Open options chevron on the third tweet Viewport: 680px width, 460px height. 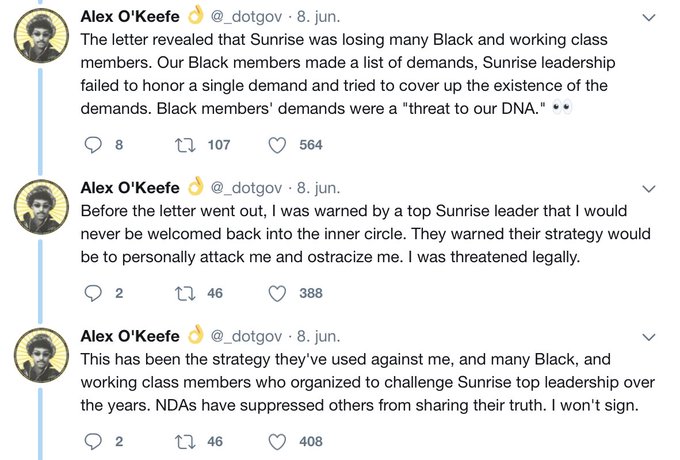coord(649,336)
